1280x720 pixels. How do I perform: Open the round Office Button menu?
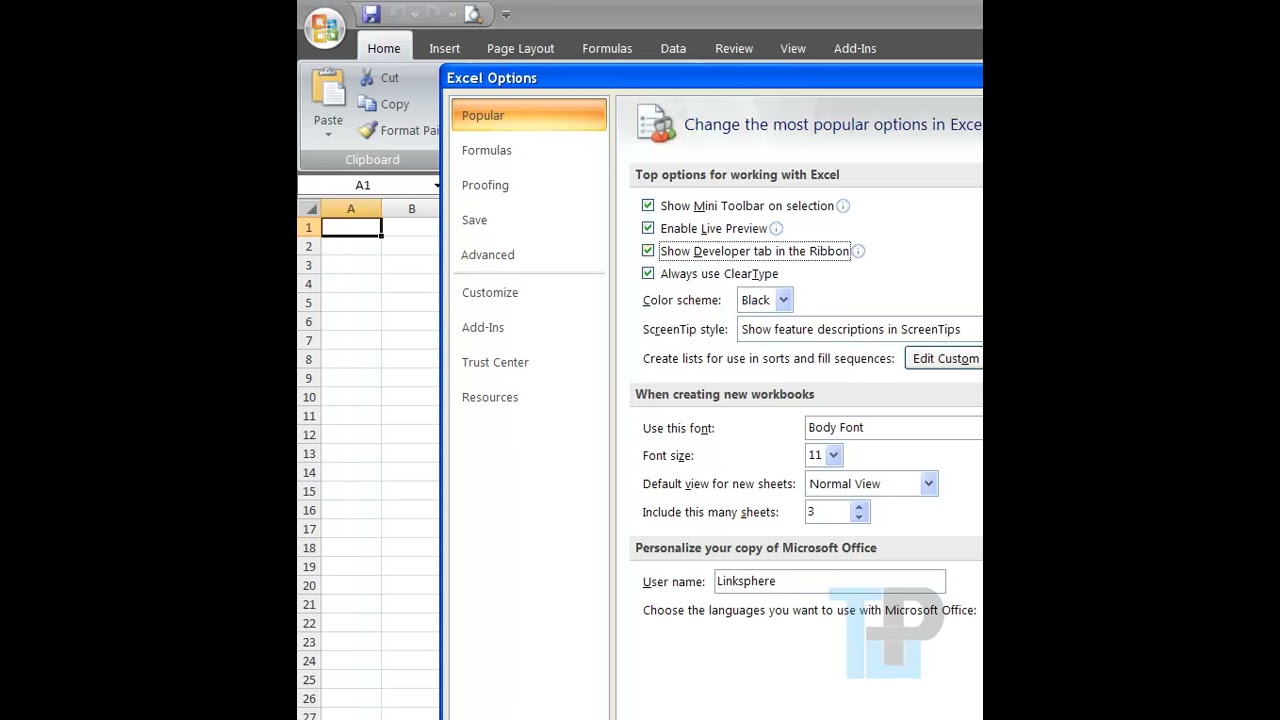[324, 27]
